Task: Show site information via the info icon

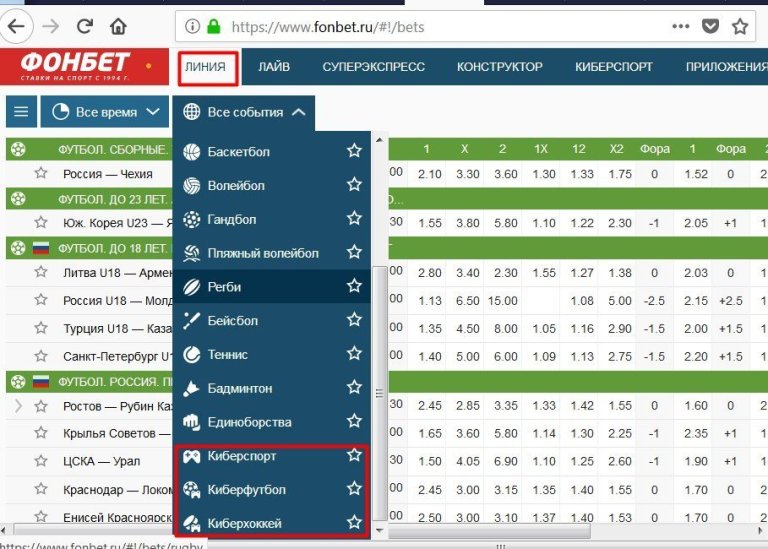Action: 192,26
